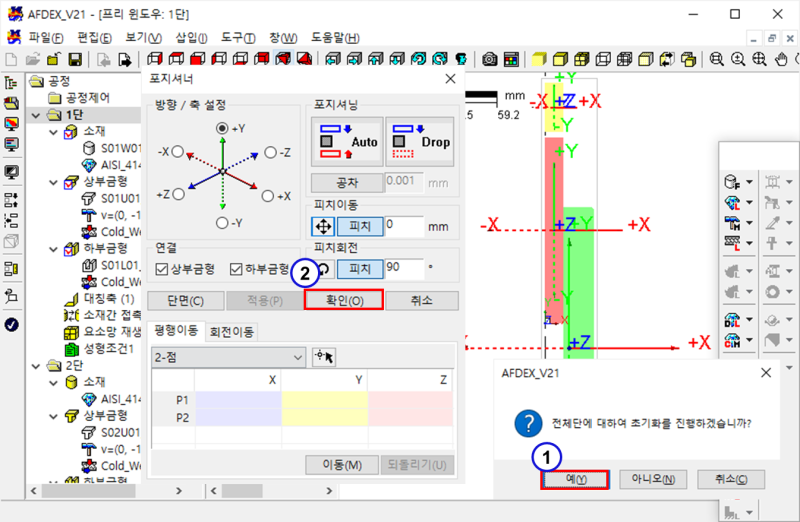Click the 확인(O) button
Viewport: 800px width, 522px height.
click(342, 301)
